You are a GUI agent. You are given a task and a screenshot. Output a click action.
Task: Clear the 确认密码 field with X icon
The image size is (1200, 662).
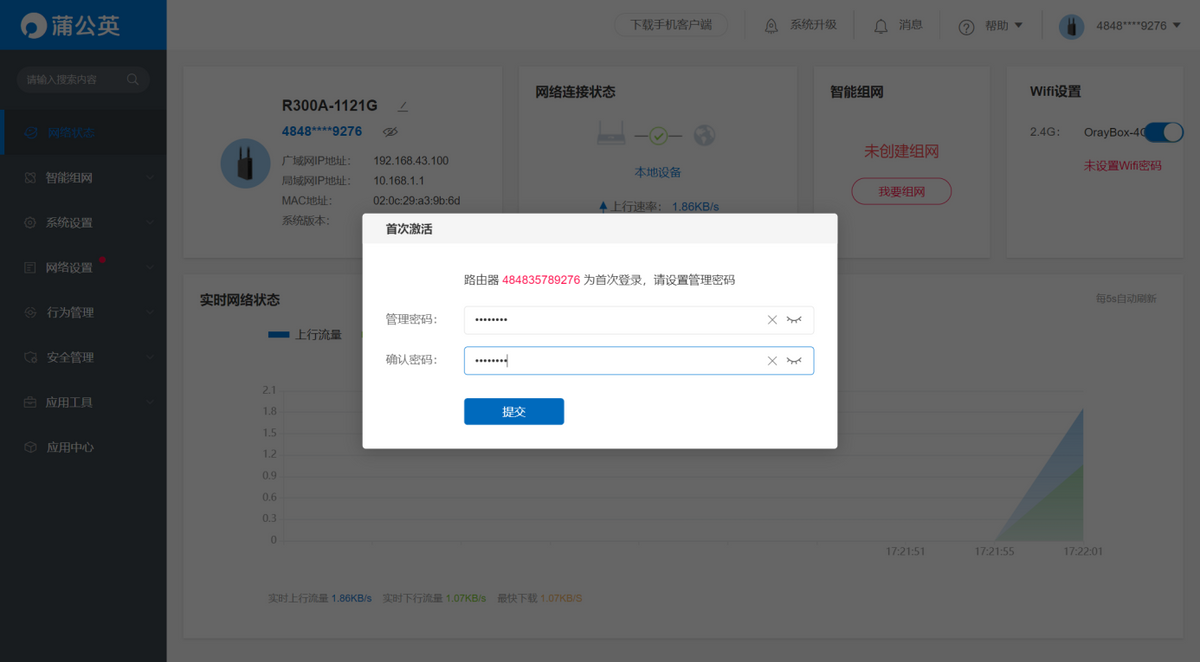coord(772,360)
